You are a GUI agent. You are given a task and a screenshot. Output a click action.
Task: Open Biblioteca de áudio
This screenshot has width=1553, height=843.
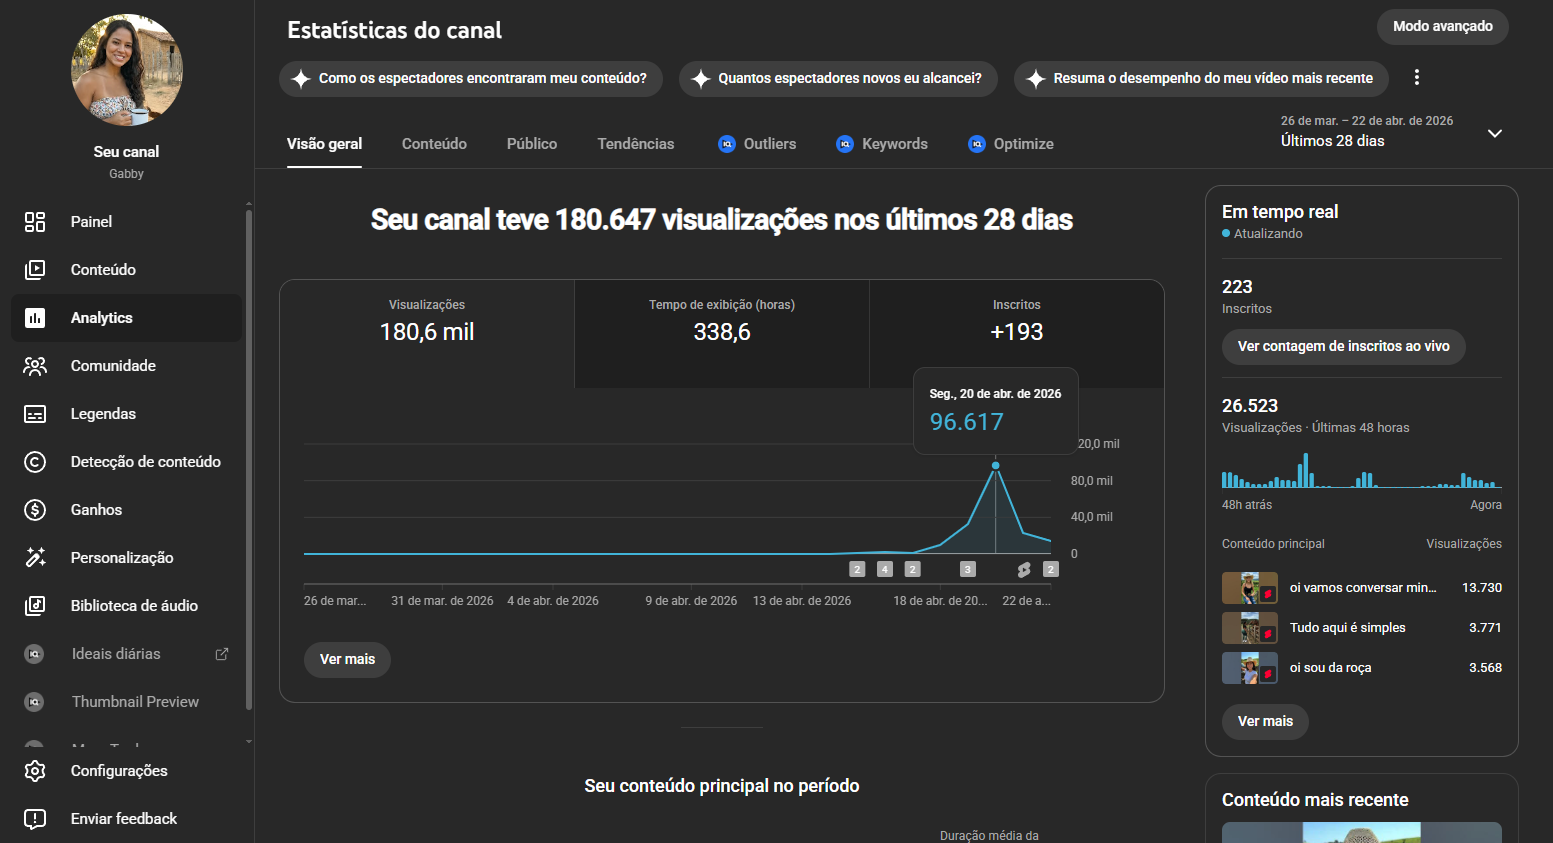pos(127,606)
